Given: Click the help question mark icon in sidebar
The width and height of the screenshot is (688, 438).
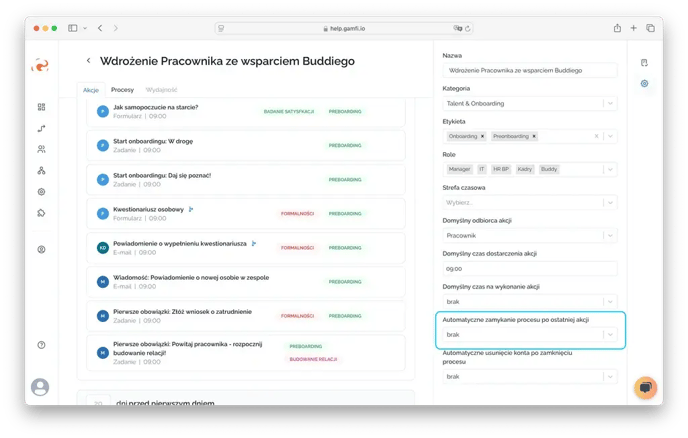Looking at the screenshot, I should tap(41, 344).
